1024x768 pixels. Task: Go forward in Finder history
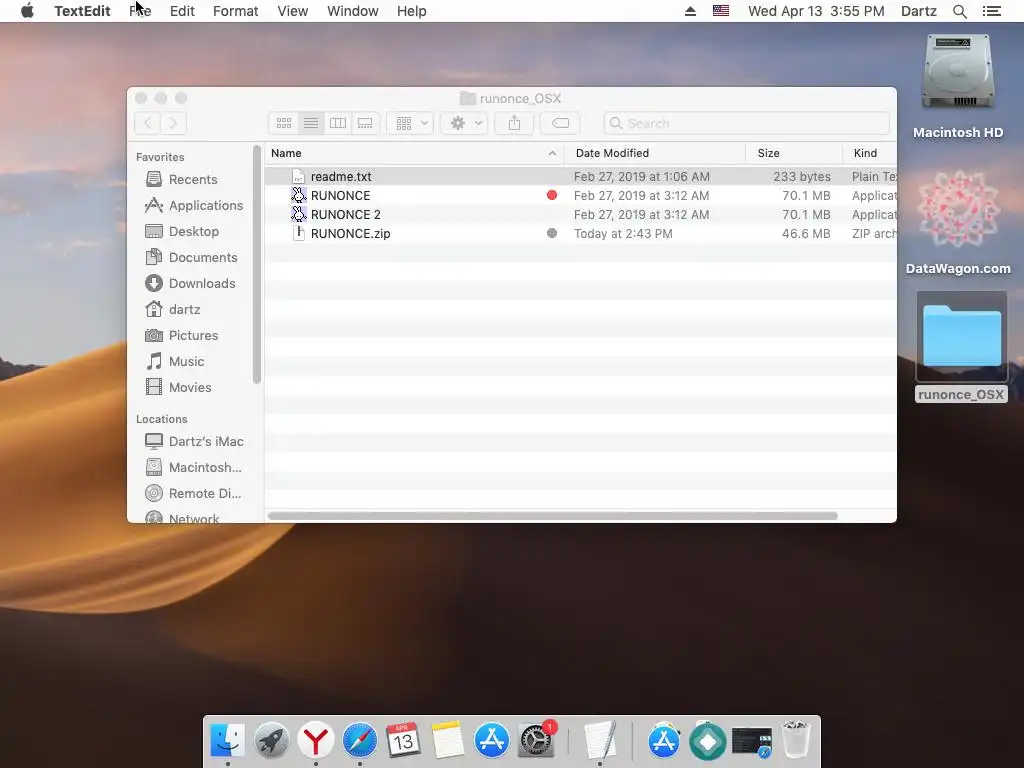click(x=174, y=123)
